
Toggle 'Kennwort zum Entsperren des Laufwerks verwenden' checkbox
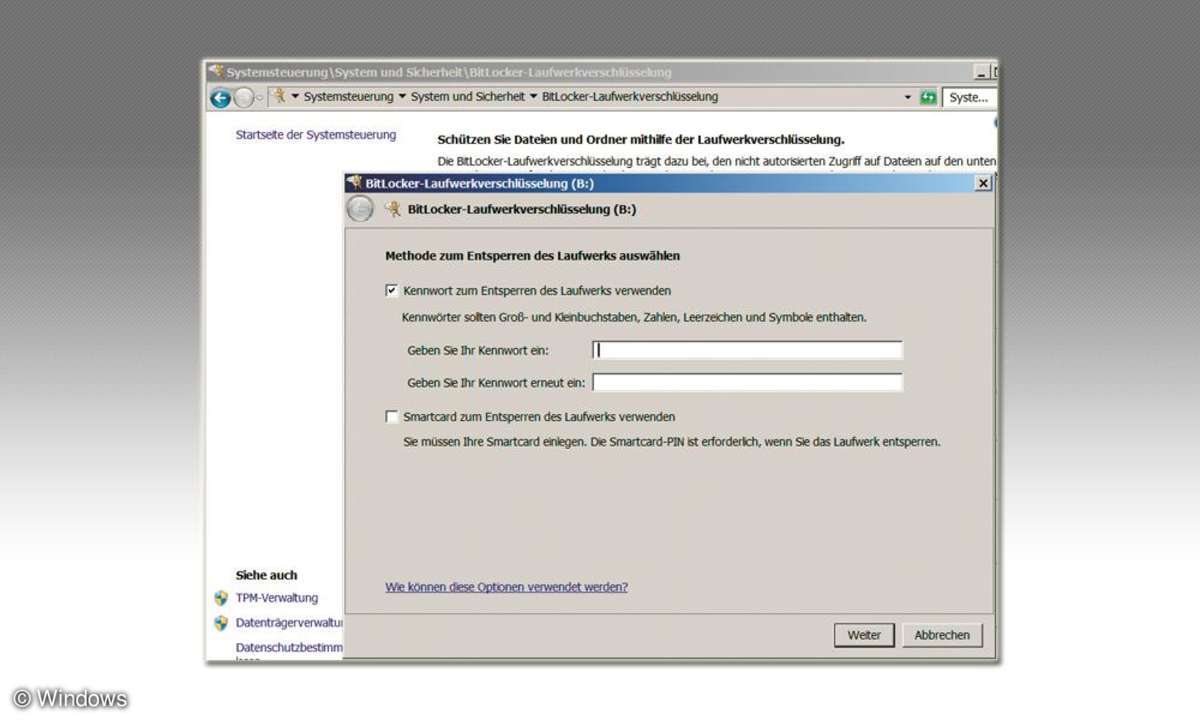391,291
